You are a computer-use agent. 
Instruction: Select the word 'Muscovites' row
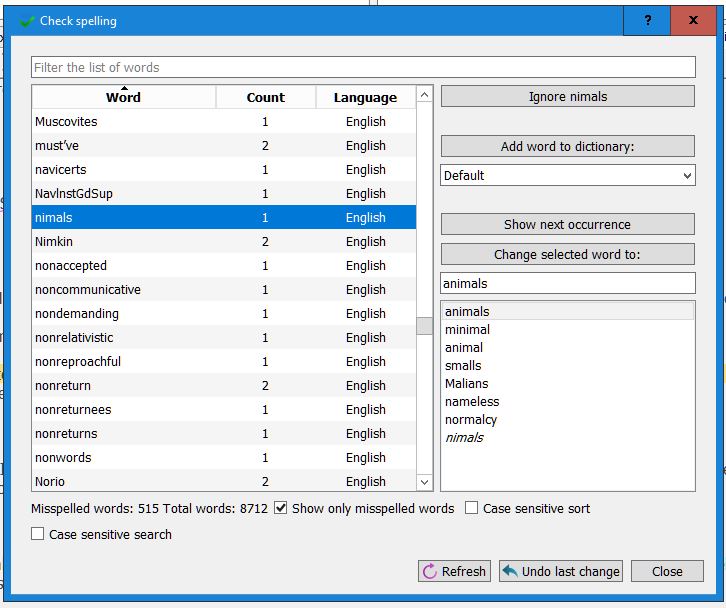point(224,122)
